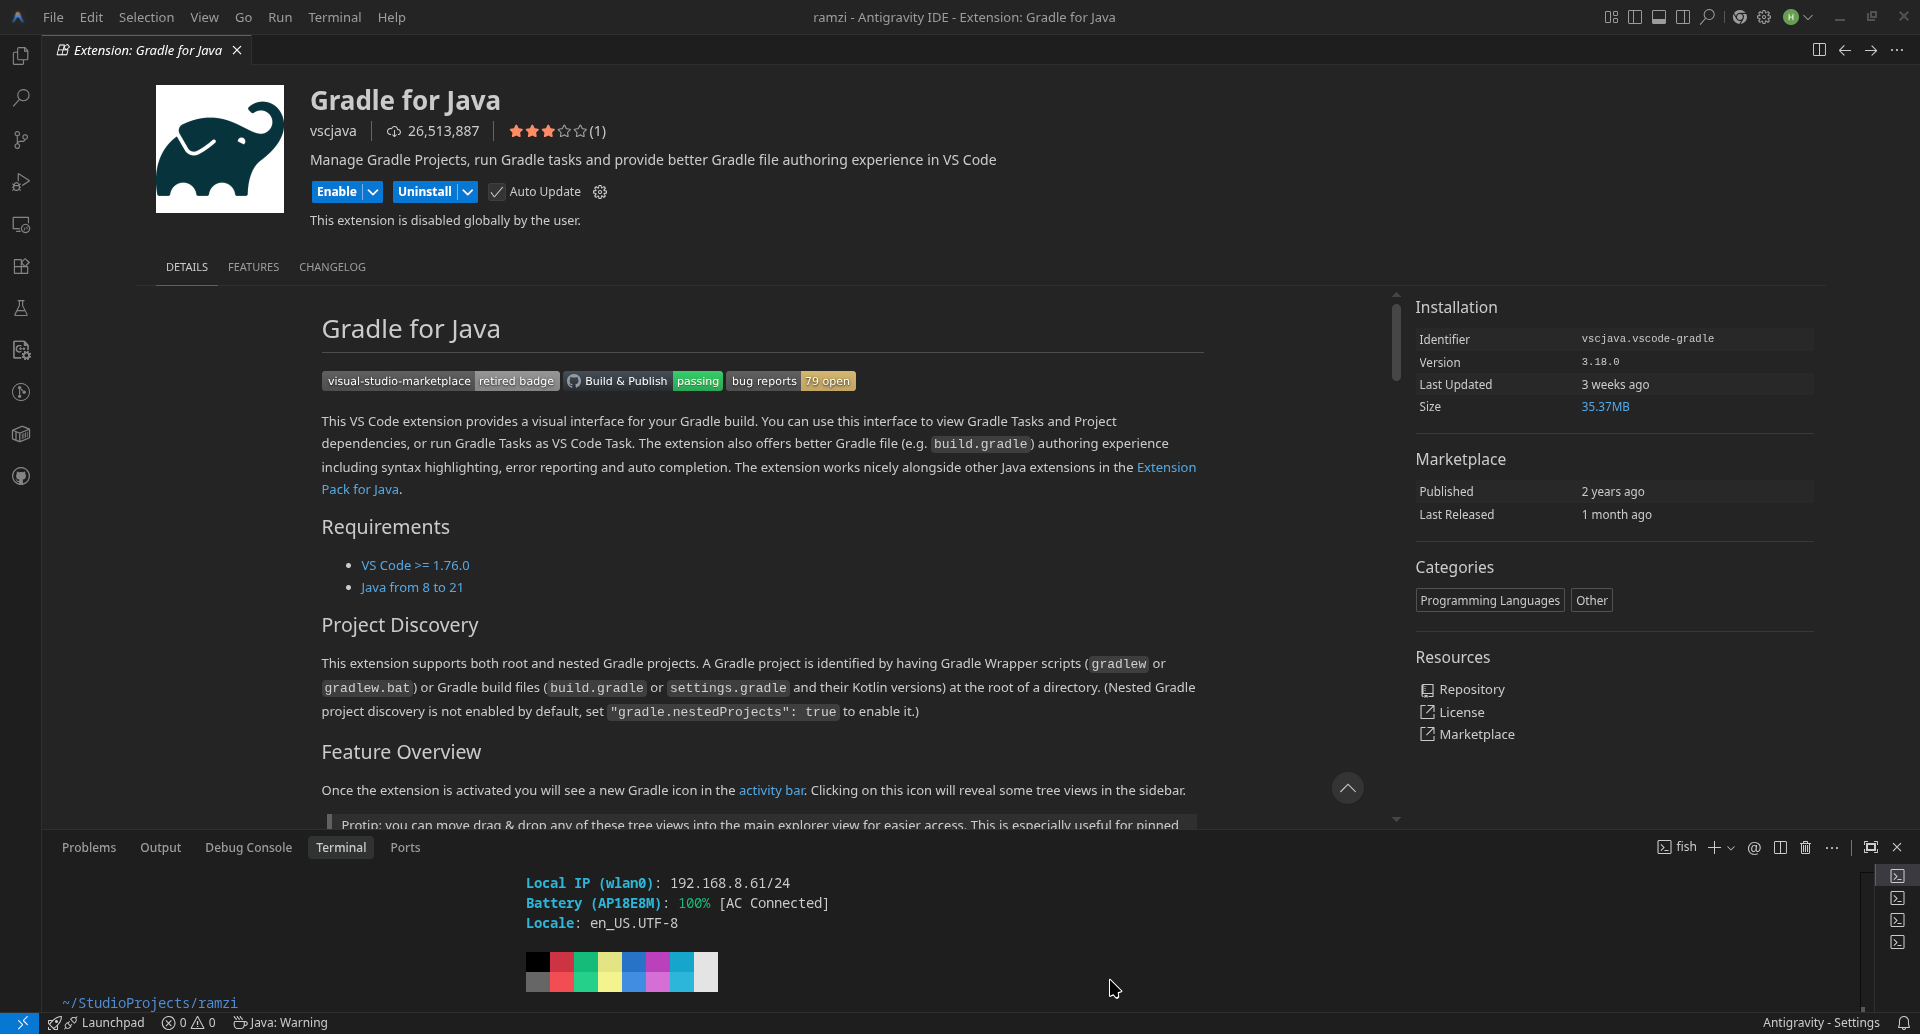Viewport: 1920px width, 1034px height.
Task: Open the Source Control view
Action: 20,140
